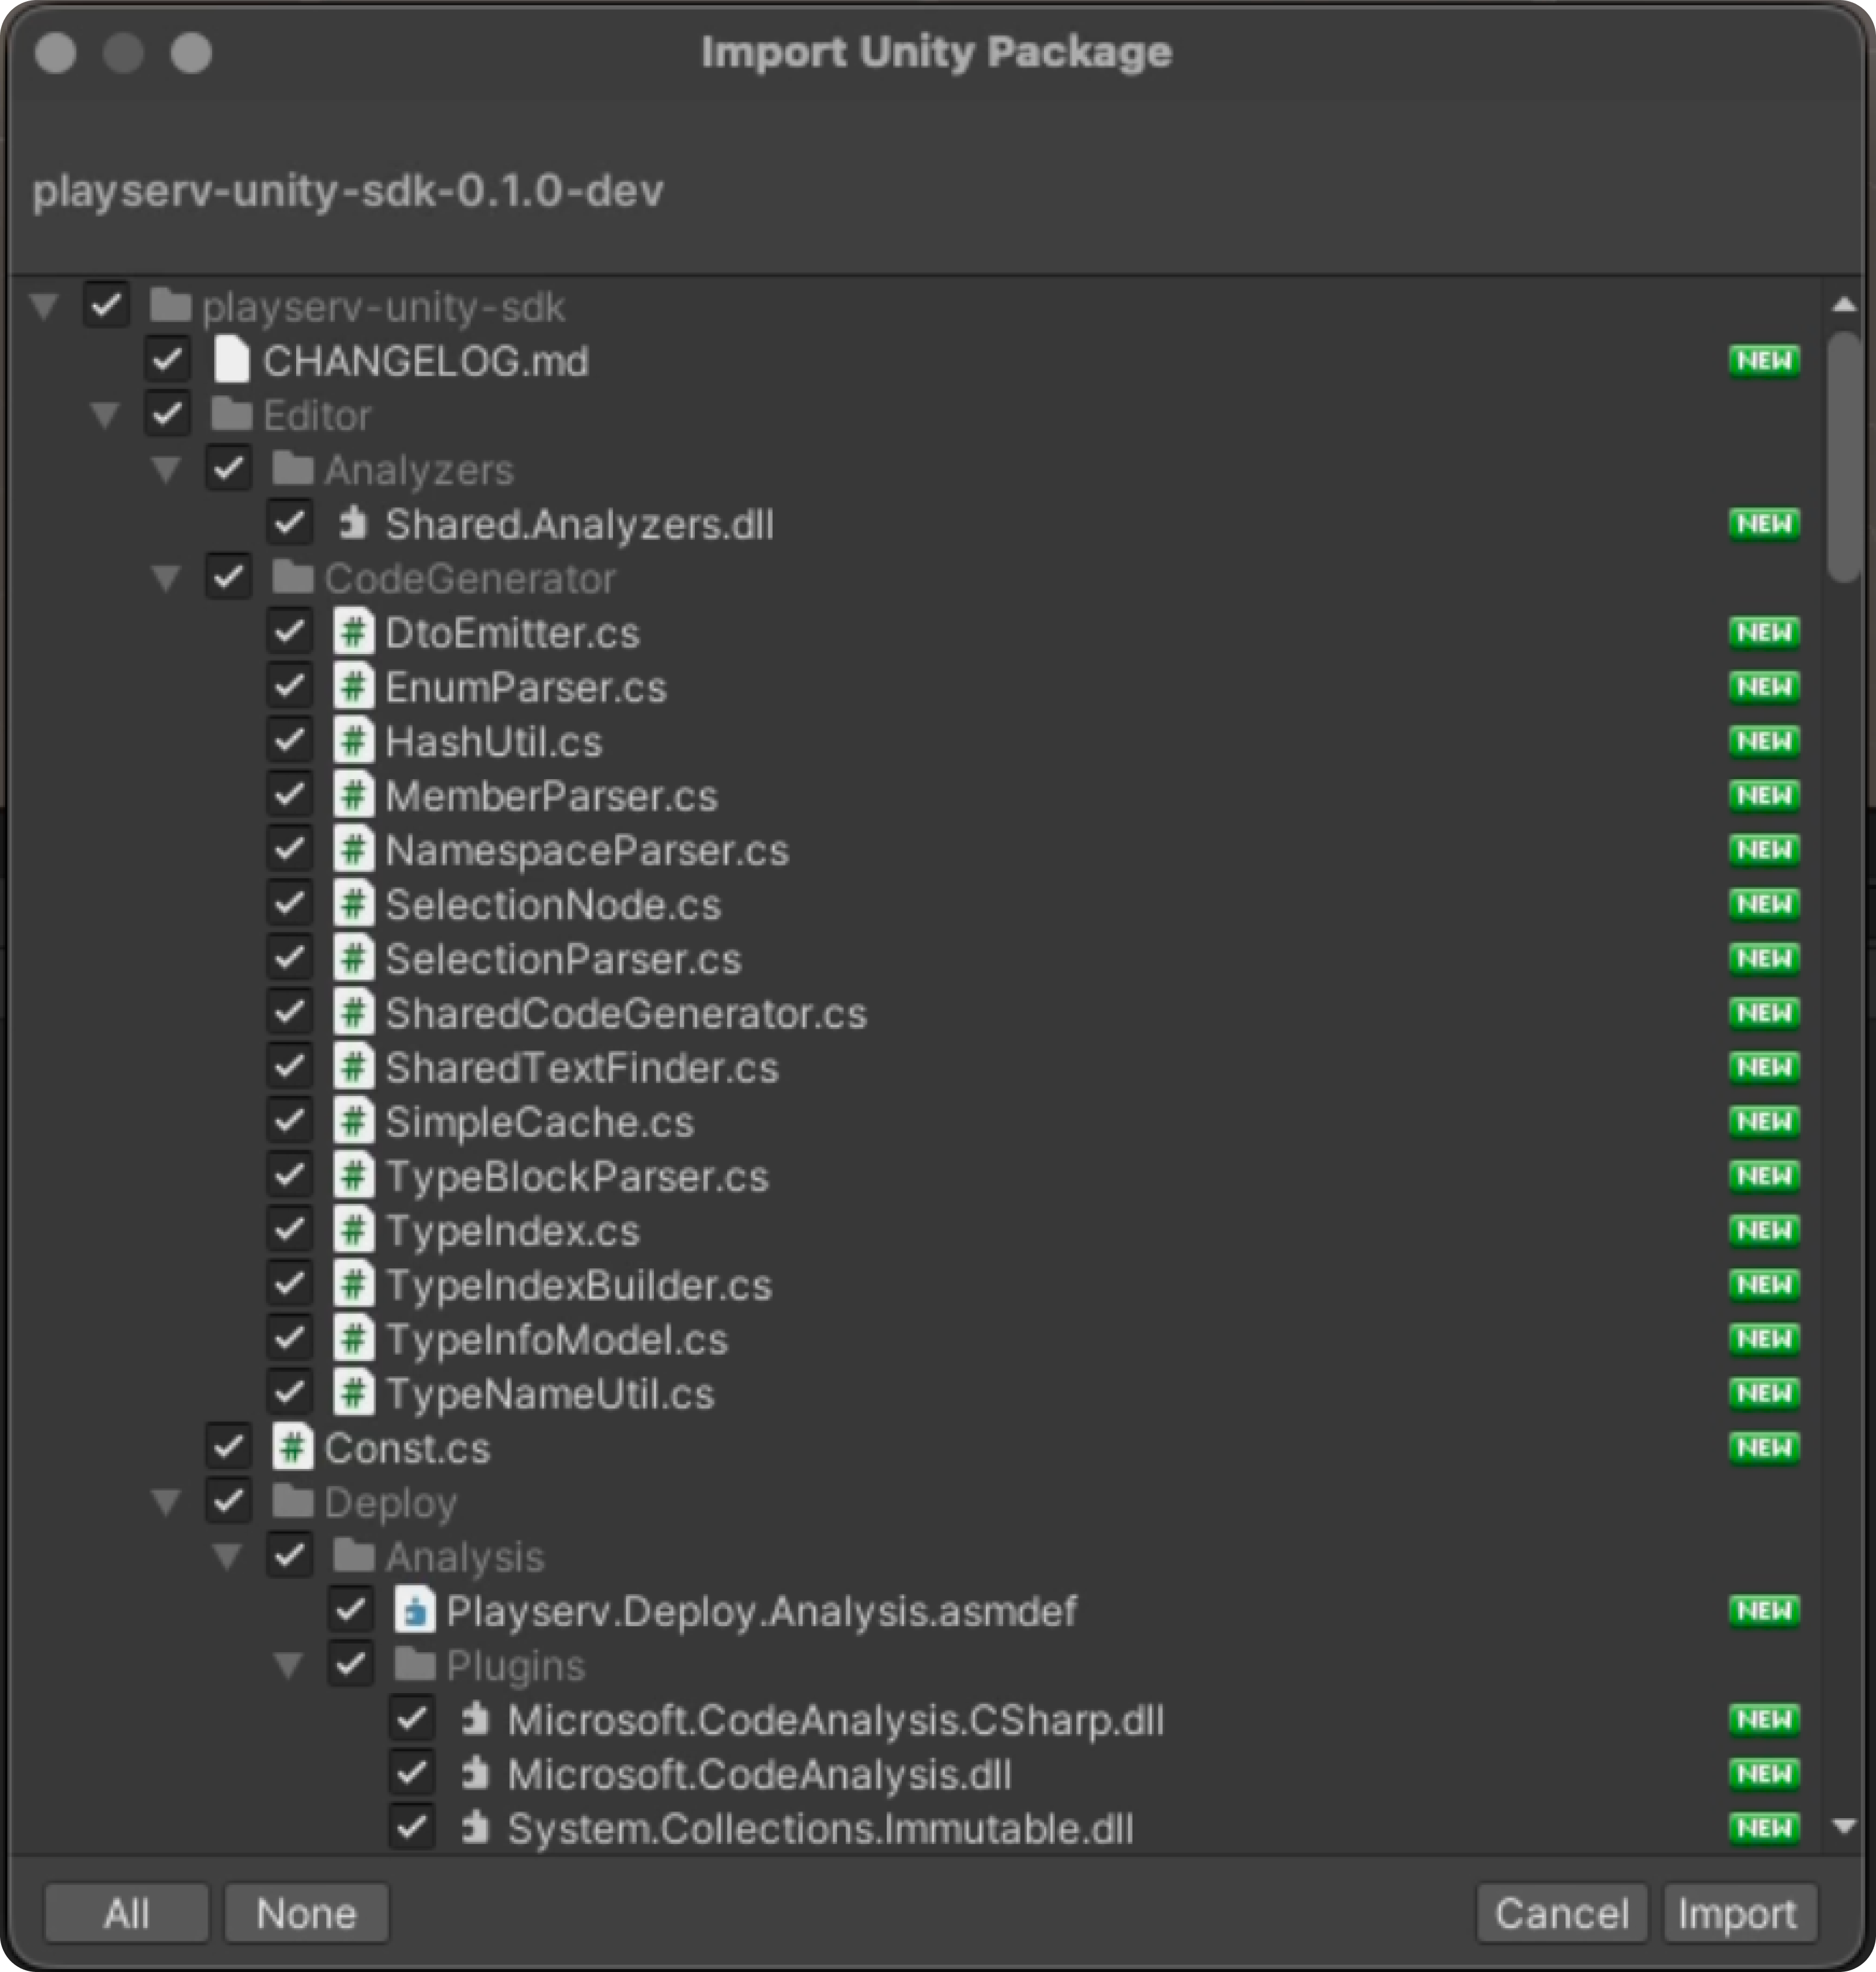Click the Import button

[1740, 1912]
